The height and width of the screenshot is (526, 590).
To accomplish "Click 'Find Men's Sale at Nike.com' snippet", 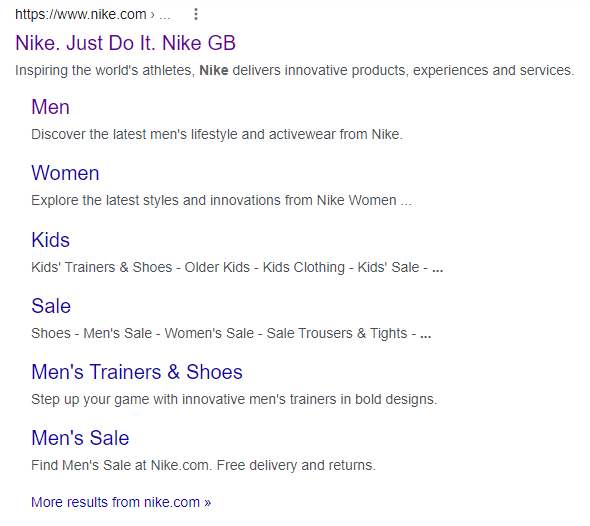I will (204, 465).
